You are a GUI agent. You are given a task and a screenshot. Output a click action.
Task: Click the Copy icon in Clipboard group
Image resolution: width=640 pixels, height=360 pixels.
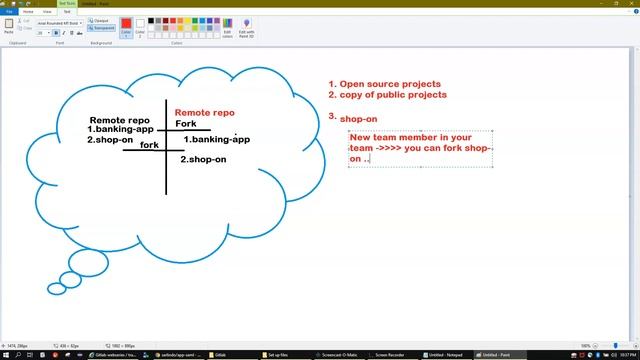click(20, 28)
